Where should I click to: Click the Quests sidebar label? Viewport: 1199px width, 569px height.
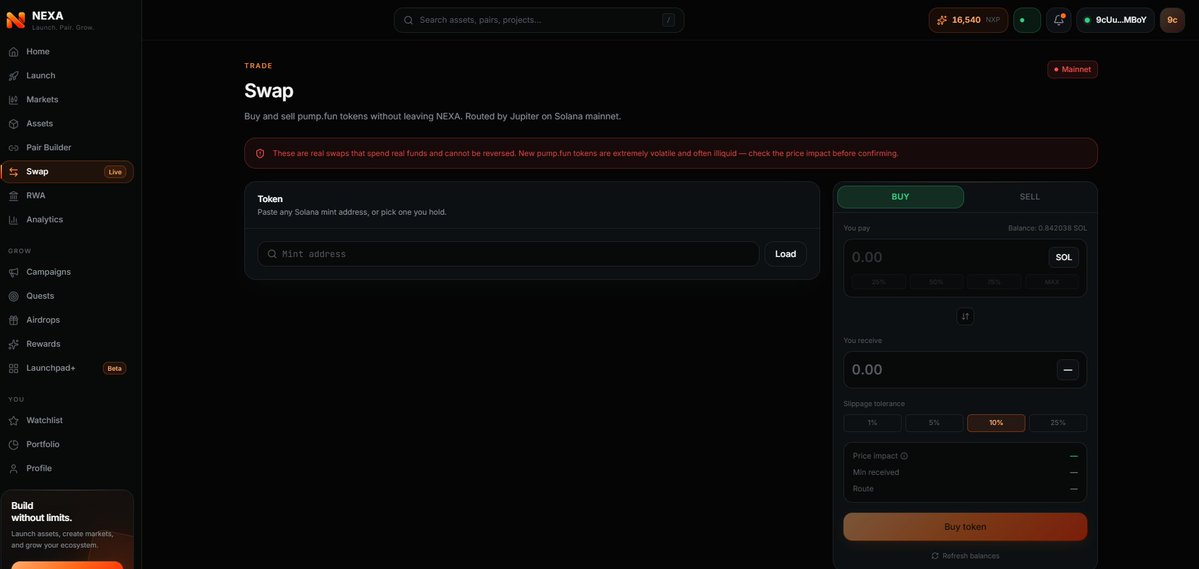[41, 296]
